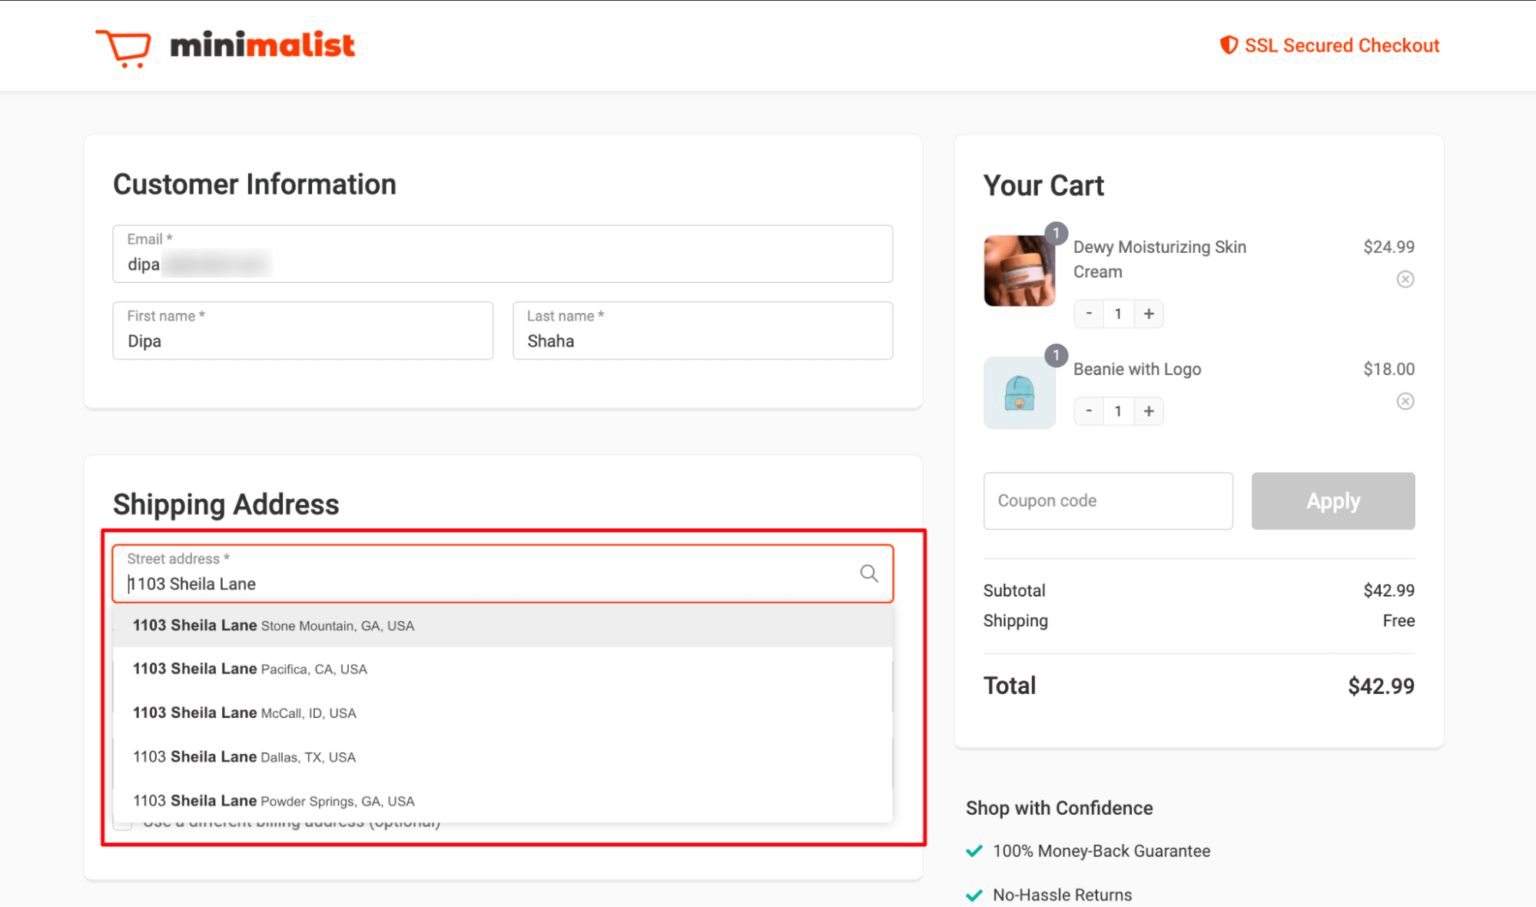1536x907 pixels.
Task: Click the quantity badge on the cream thumbnail
Action: click(1057, 233)
